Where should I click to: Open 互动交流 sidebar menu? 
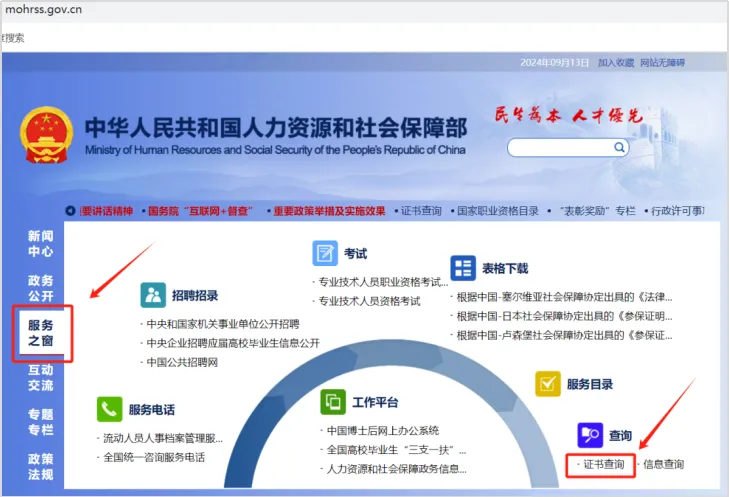pyautogui.click(x=41, y=378)
